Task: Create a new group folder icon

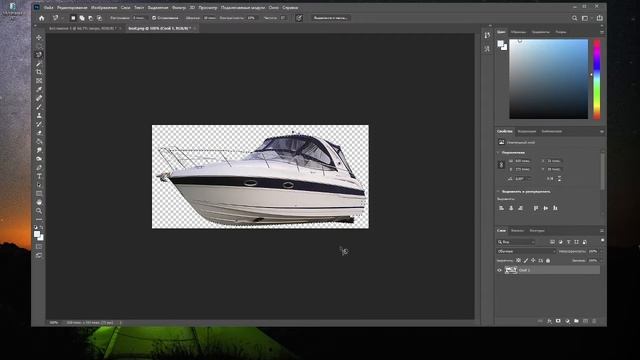Action: (576, 321)
